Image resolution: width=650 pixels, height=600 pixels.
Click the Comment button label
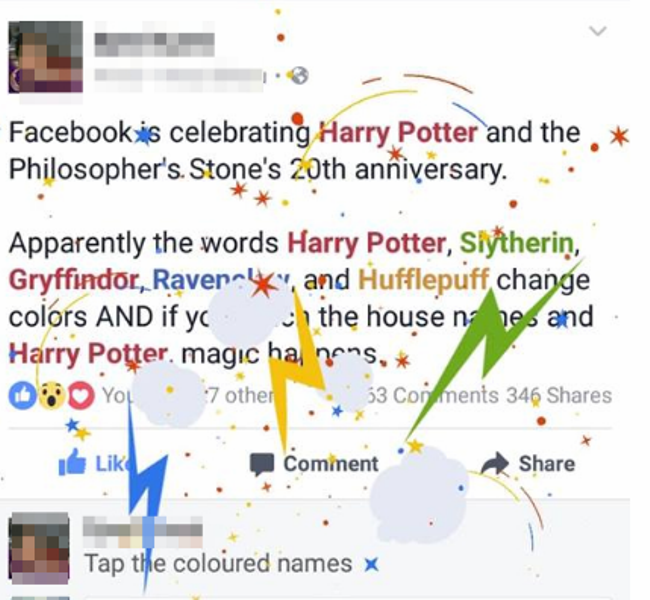tap(331, 464)
